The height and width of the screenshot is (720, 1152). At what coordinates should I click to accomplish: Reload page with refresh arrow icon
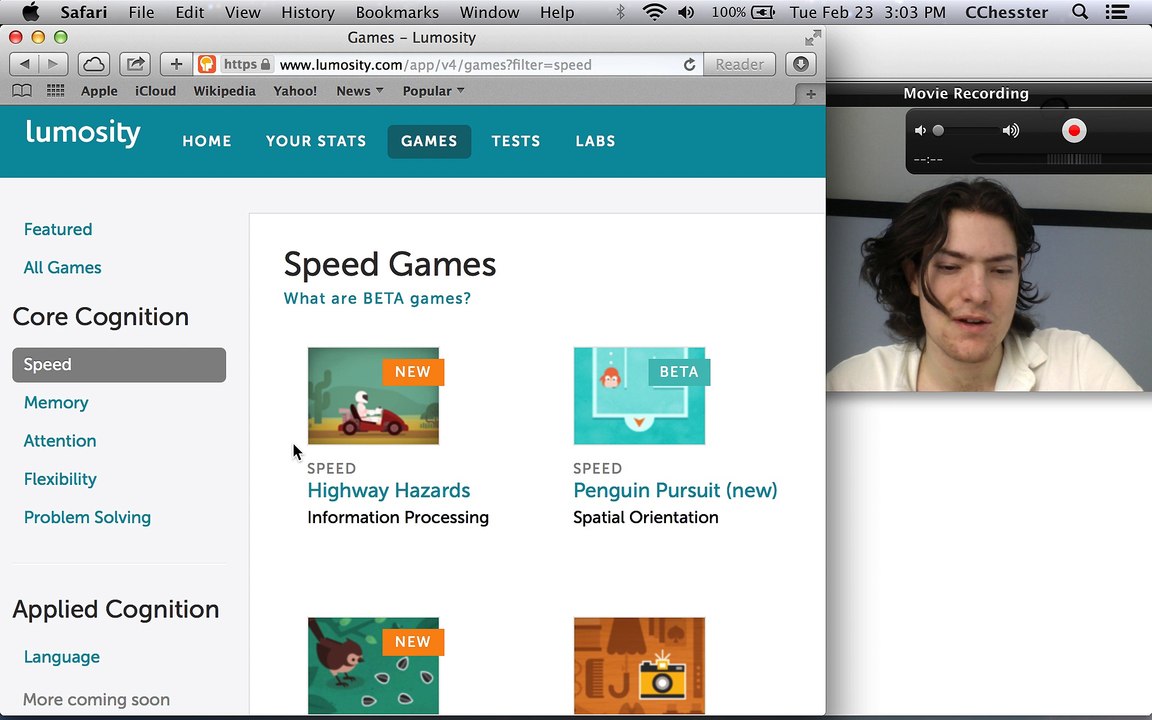(x=689, y=65)
